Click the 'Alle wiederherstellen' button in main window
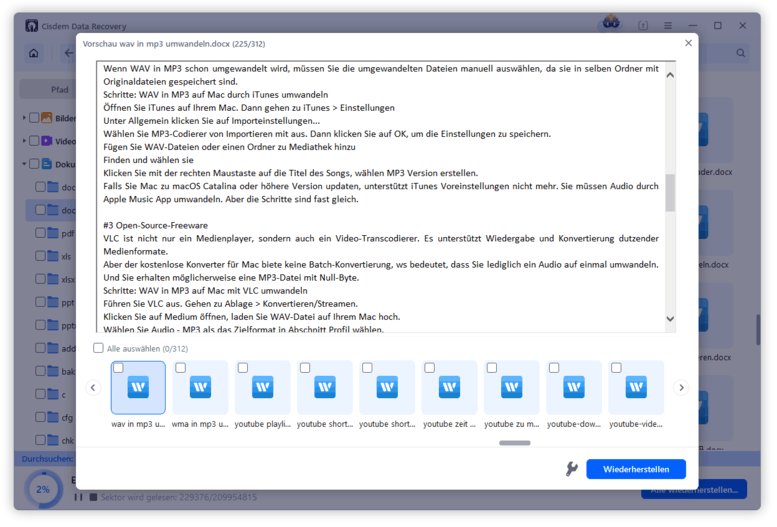The image size is (777, 527). pos(694,489)
